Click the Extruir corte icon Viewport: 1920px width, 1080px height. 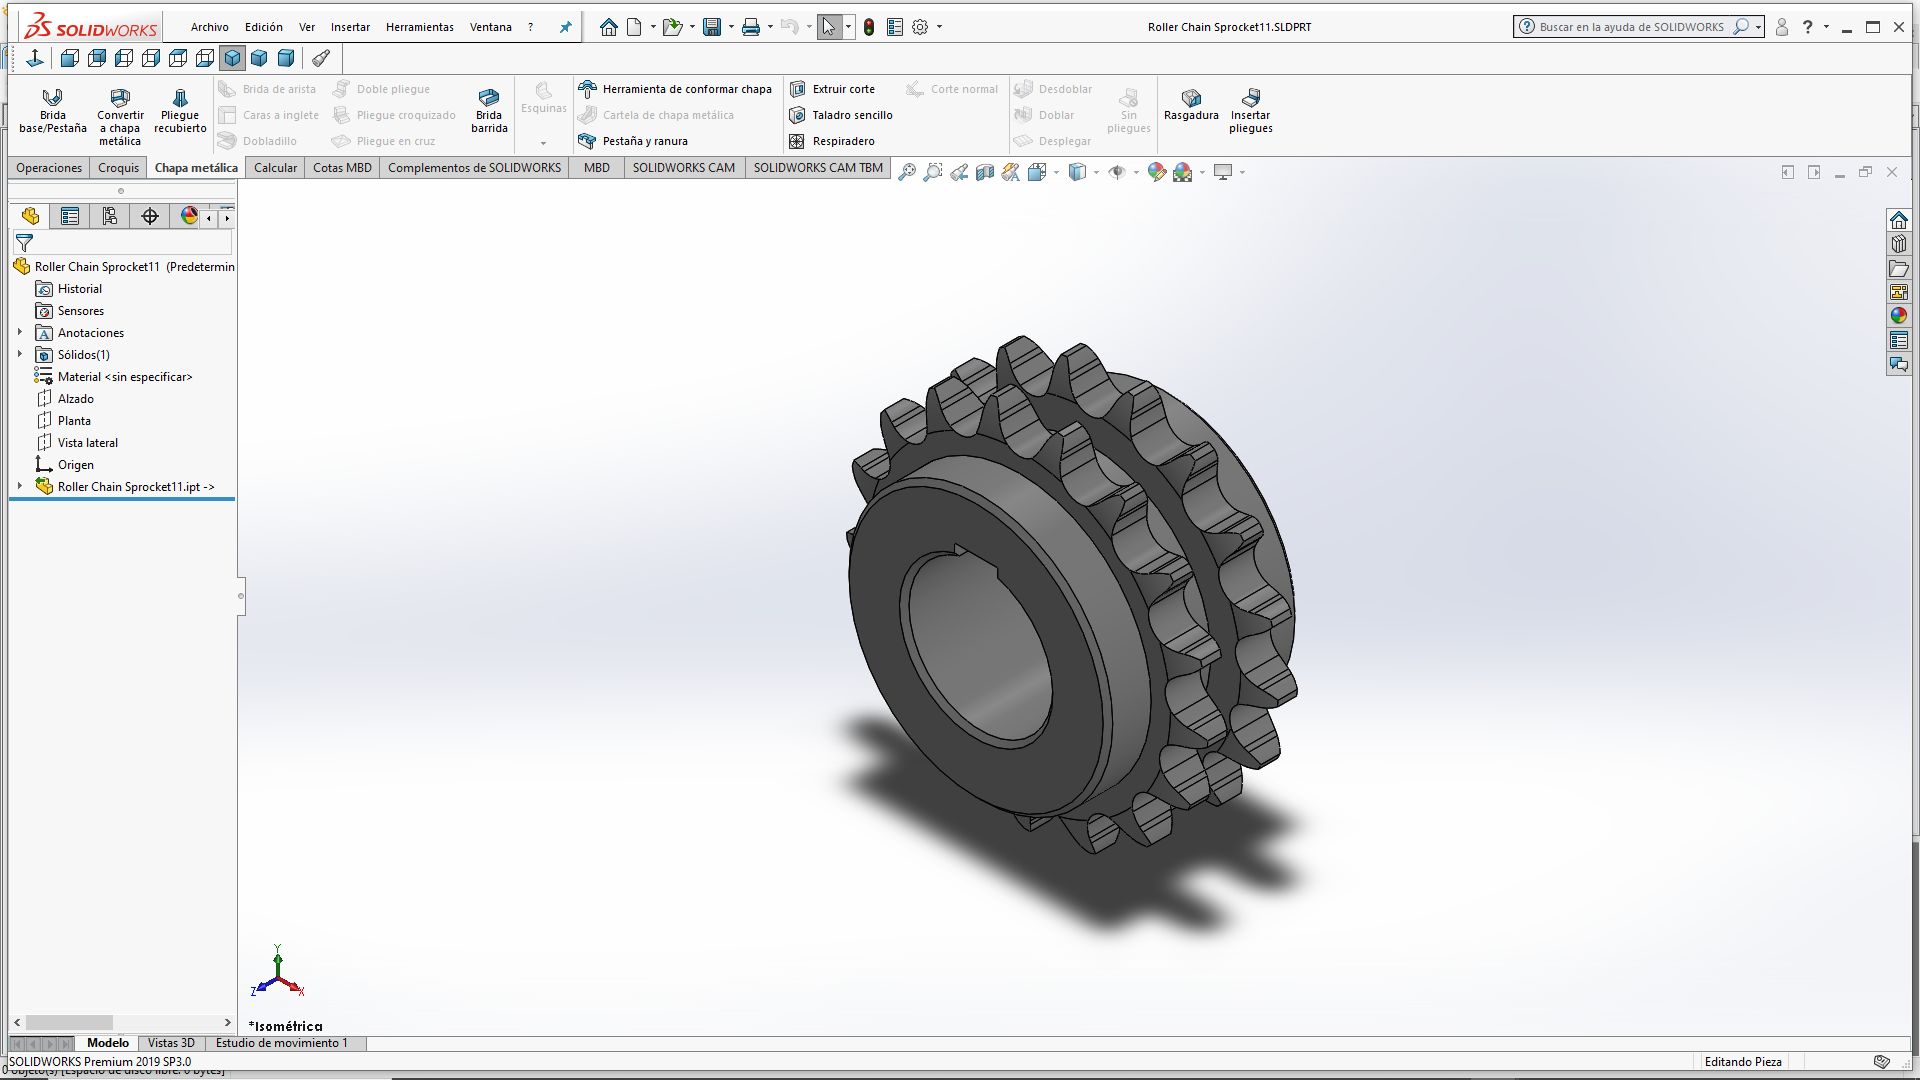[797, 89]
